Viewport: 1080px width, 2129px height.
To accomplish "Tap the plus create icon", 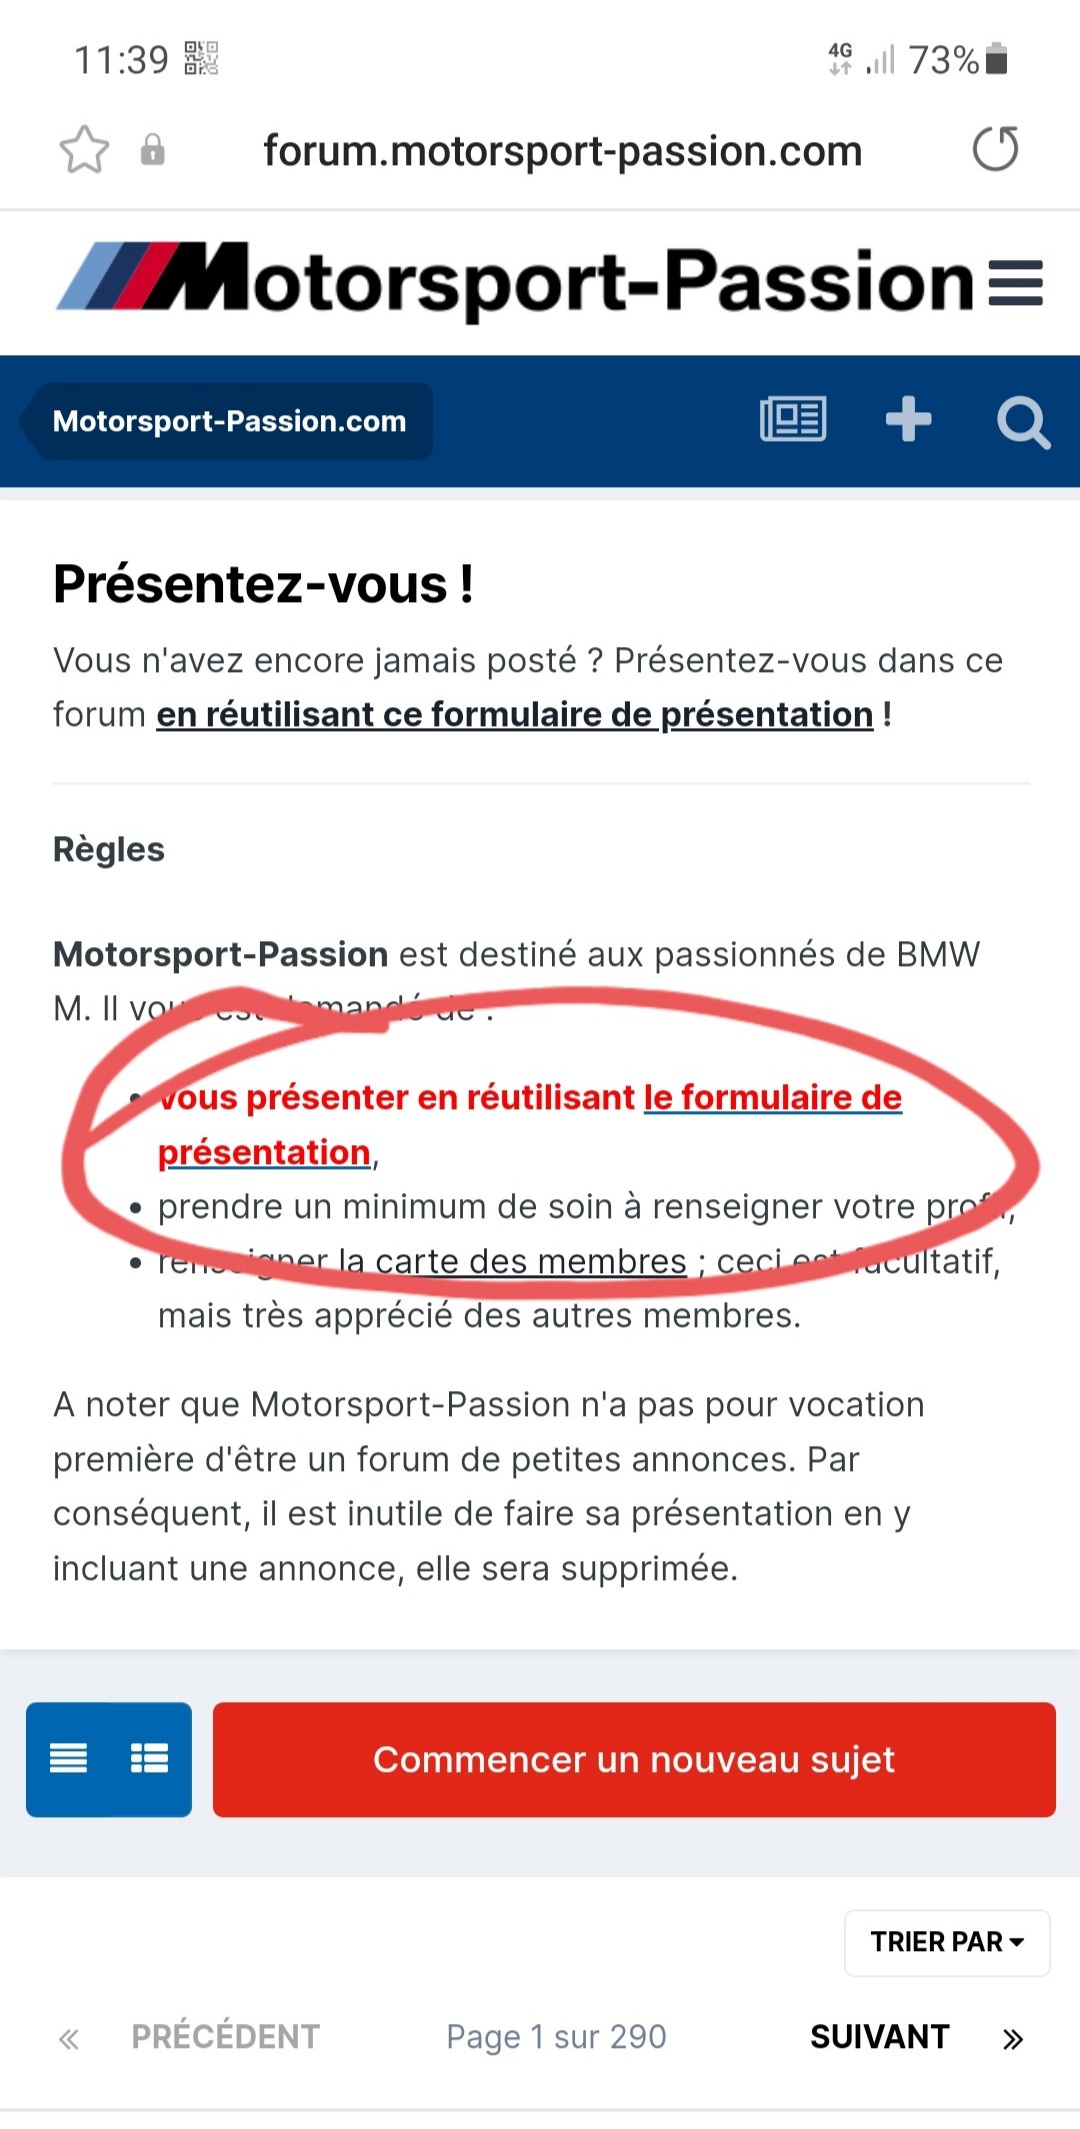I will point(908,419).
